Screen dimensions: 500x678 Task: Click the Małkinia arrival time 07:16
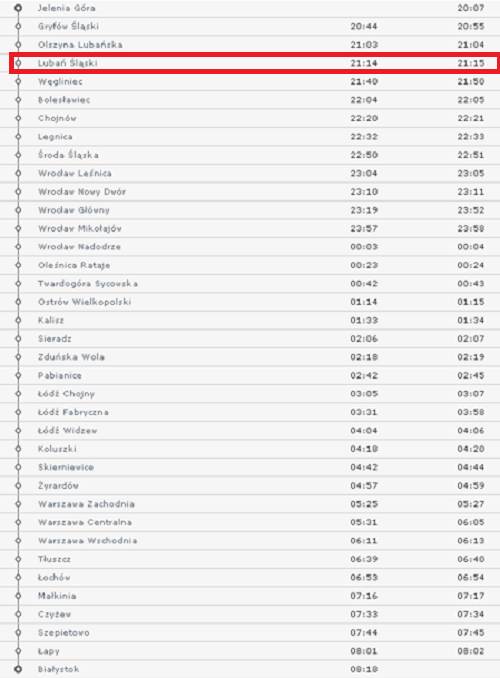[364, 596]
